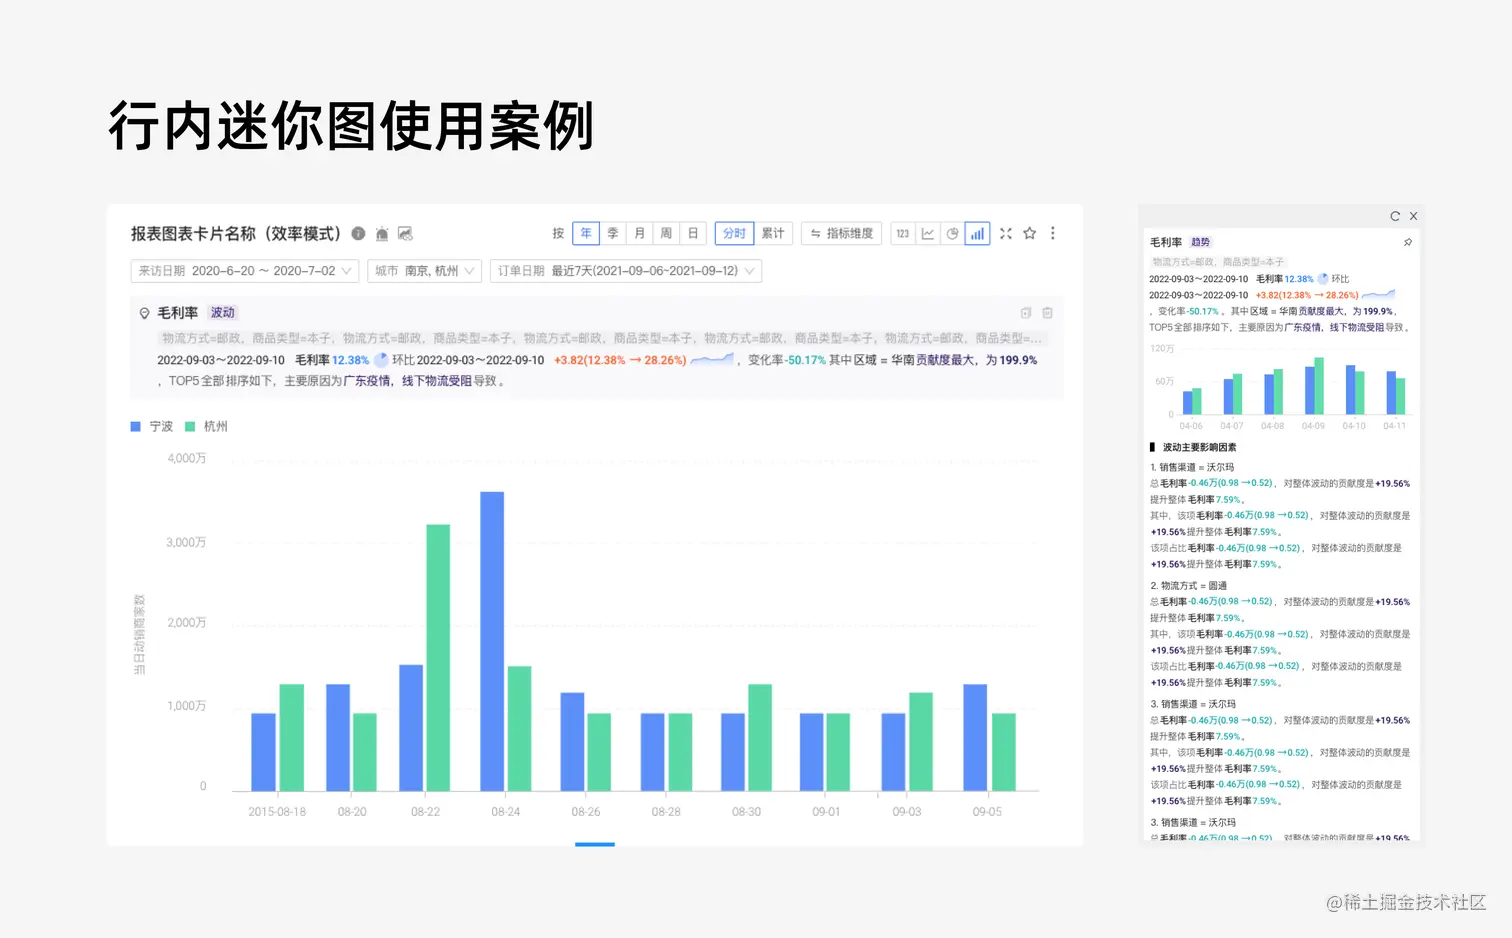Delete the 毛利率 insight with trash icon
This screenshot has width=1512, height=938.
click(x=1047, y=313)
